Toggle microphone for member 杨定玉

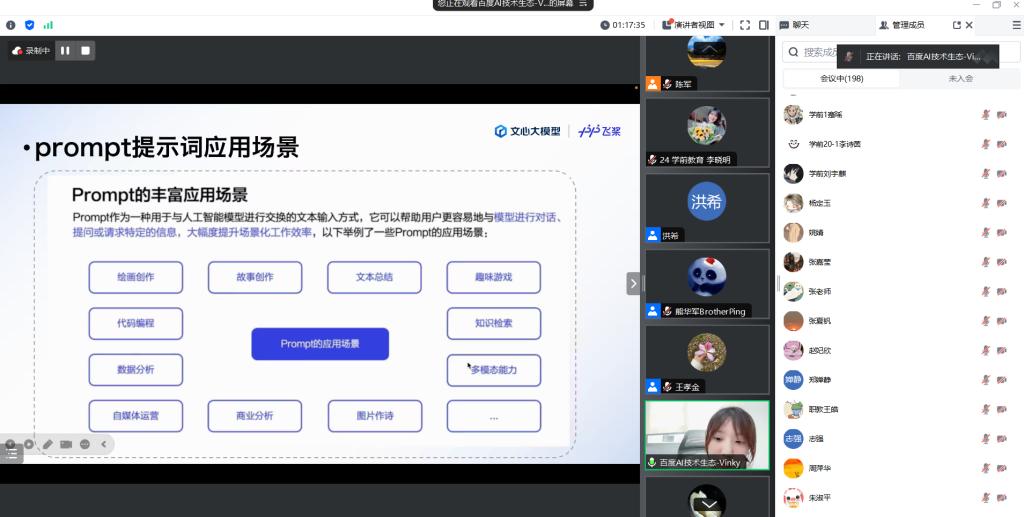coord(985,203)
